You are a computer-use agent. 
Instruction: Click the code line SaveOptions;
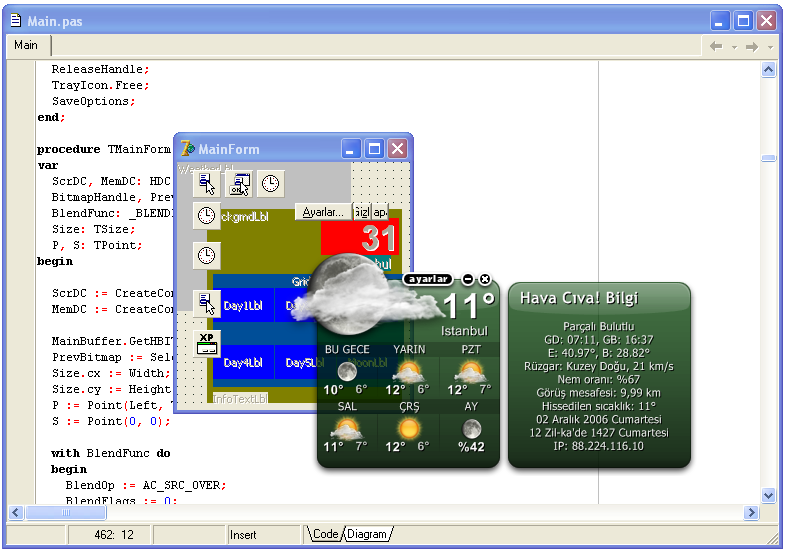94,101
